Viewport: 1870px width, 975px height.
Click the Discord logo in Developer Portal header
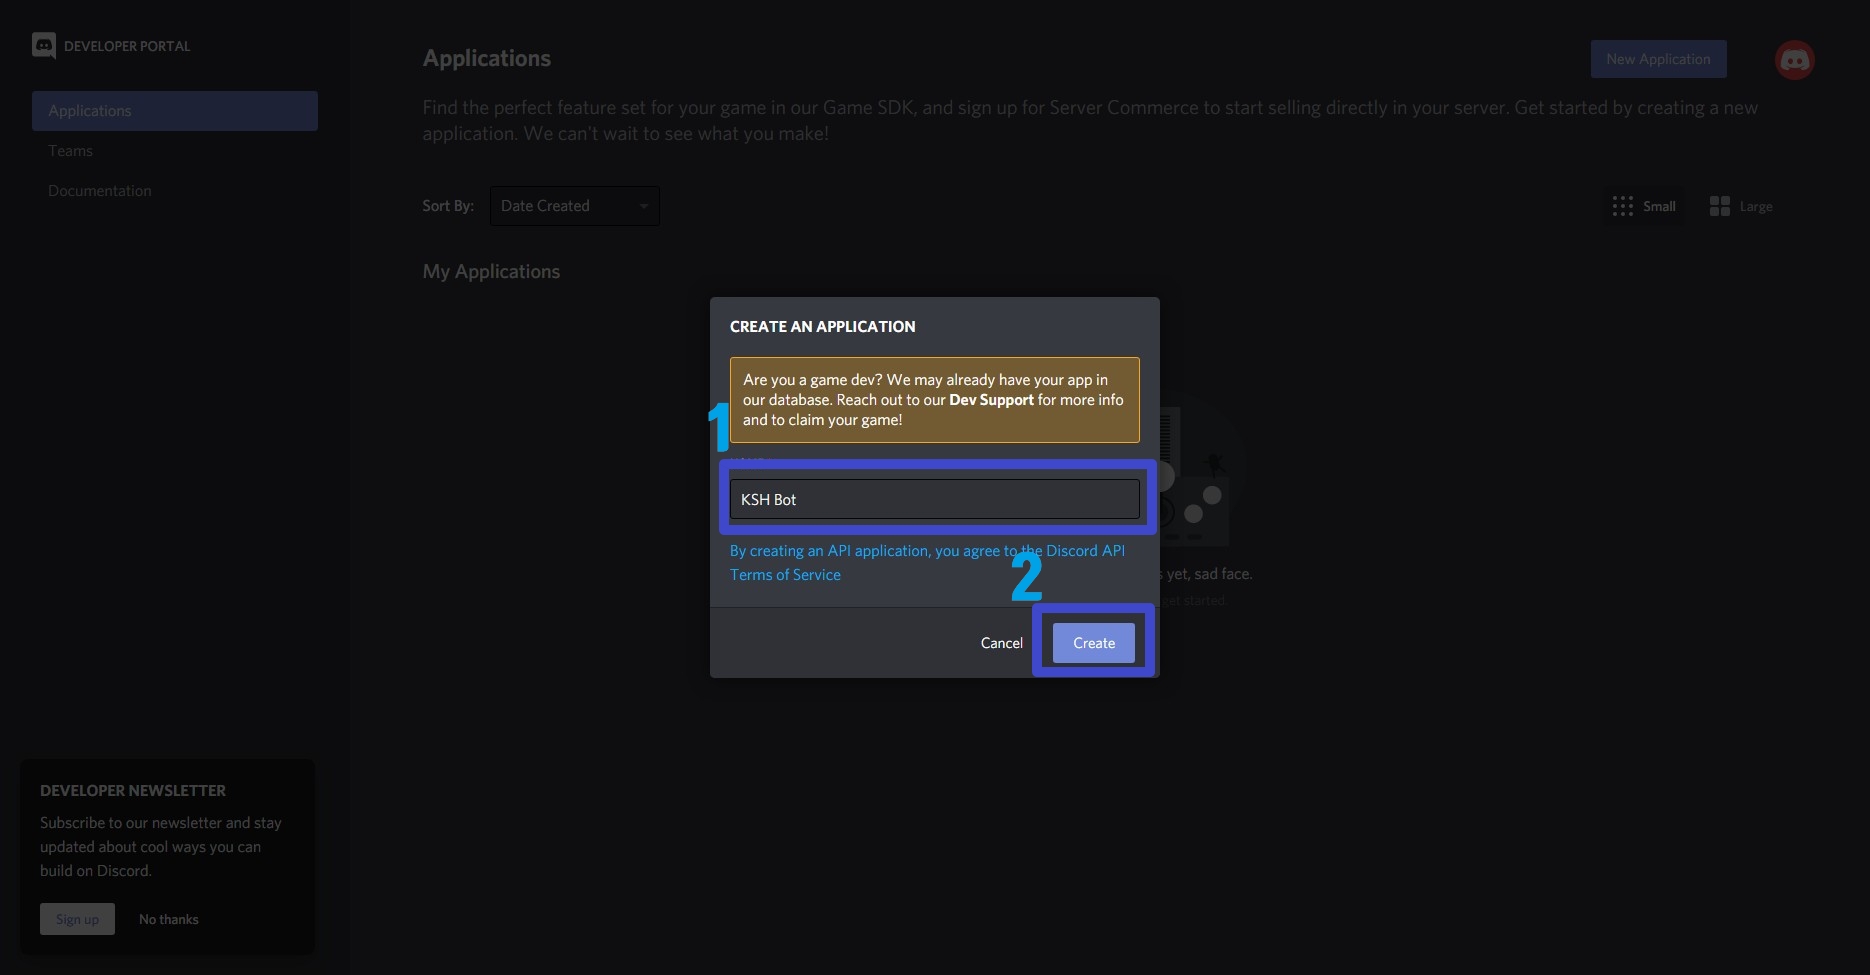pyautogui.click(x=44, y=46)
